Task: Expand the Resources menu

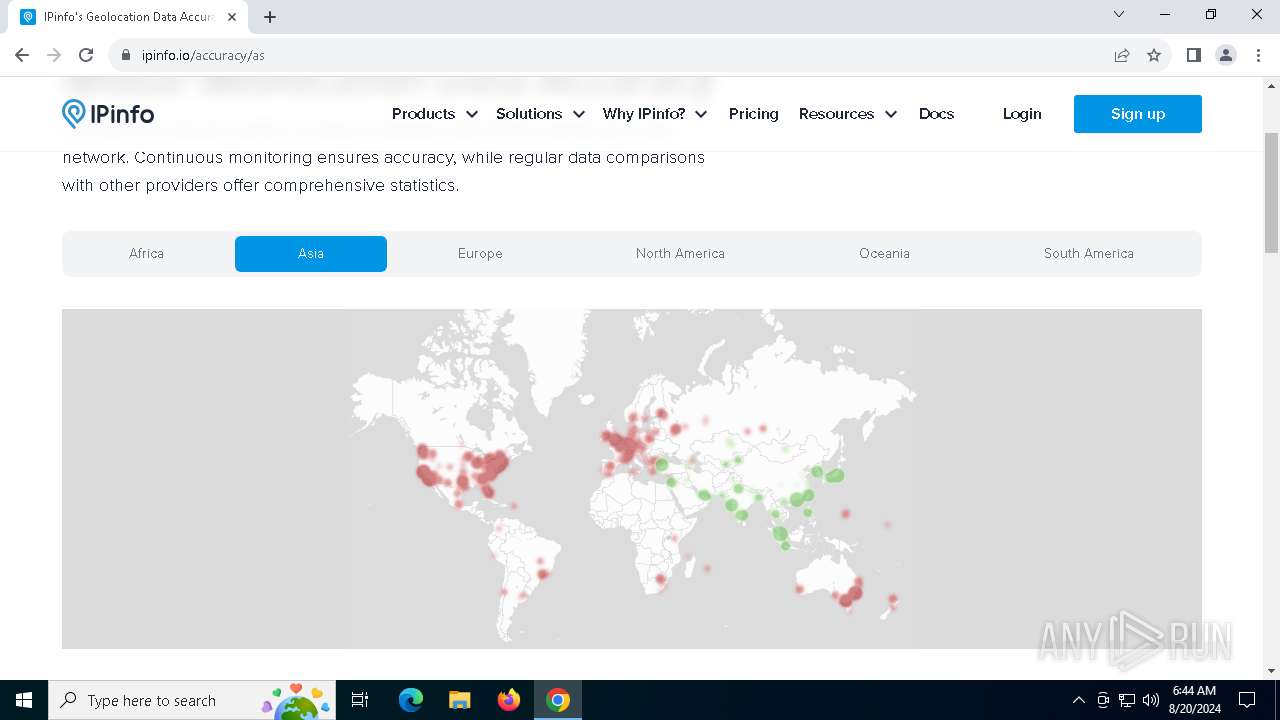Action: click(x=848, y=114)
